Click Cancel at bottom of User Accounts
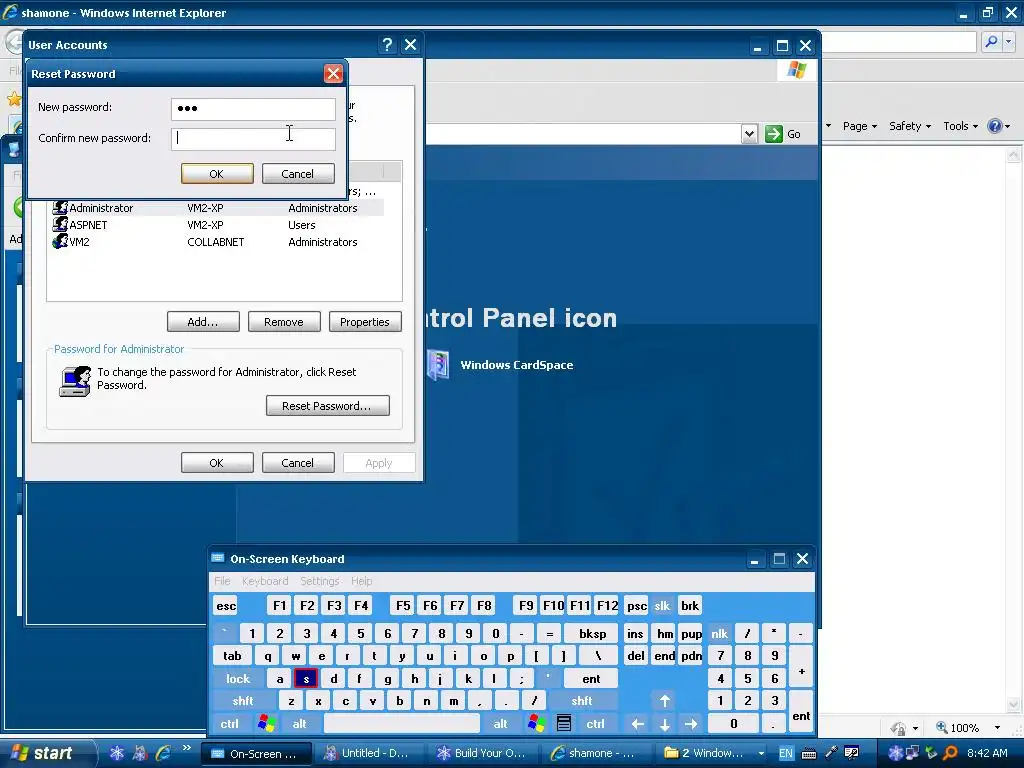The width and height of the screenshot is (1024, 768). 298,462
